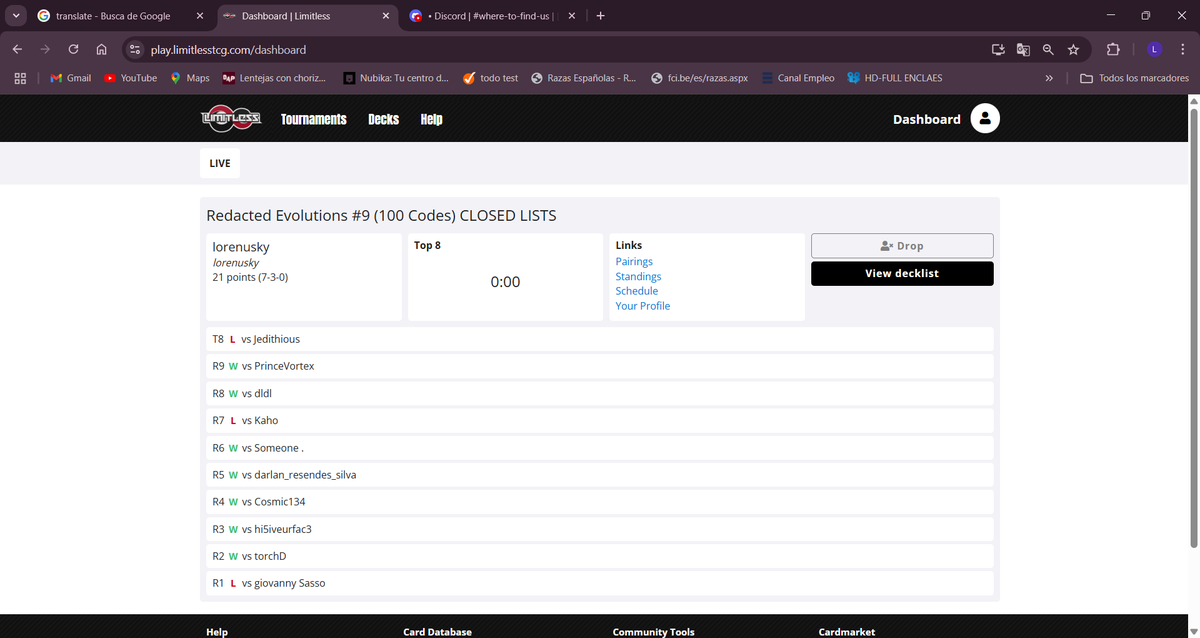Open the Chrome three-dot menu
This screenshot has width=1200, height=638.
click(x=1181, y=49)
